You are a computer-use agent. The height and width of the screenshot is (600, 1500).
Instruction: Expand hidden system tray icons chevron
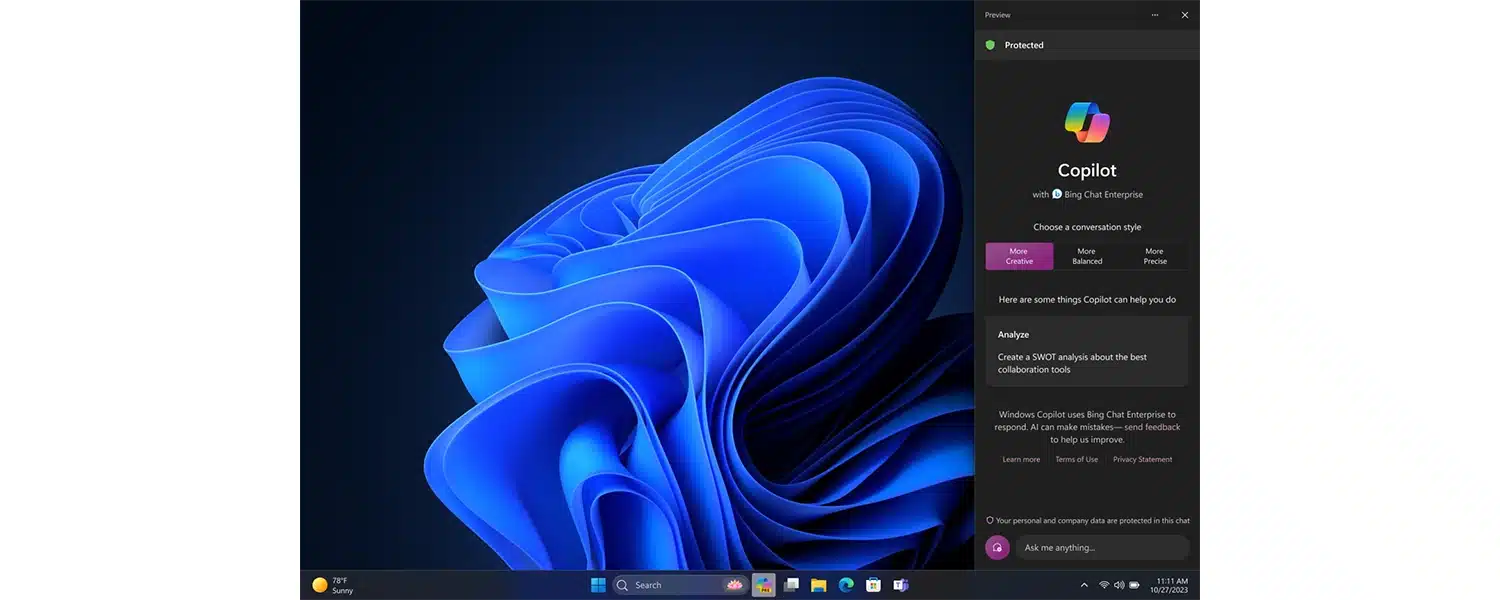(1084, 585)
